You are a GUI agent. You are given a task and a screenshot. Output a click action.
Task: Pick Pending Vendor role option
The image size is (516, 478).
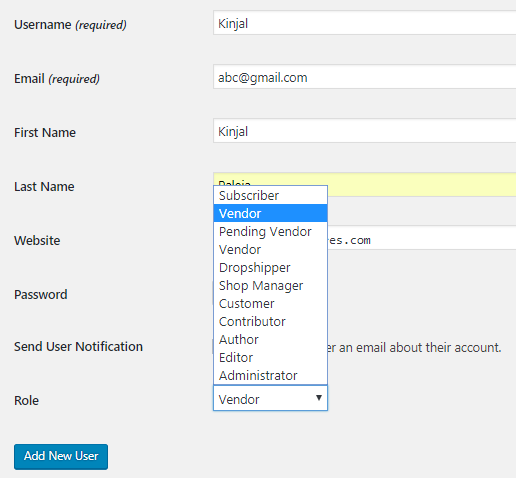(270, 231)
